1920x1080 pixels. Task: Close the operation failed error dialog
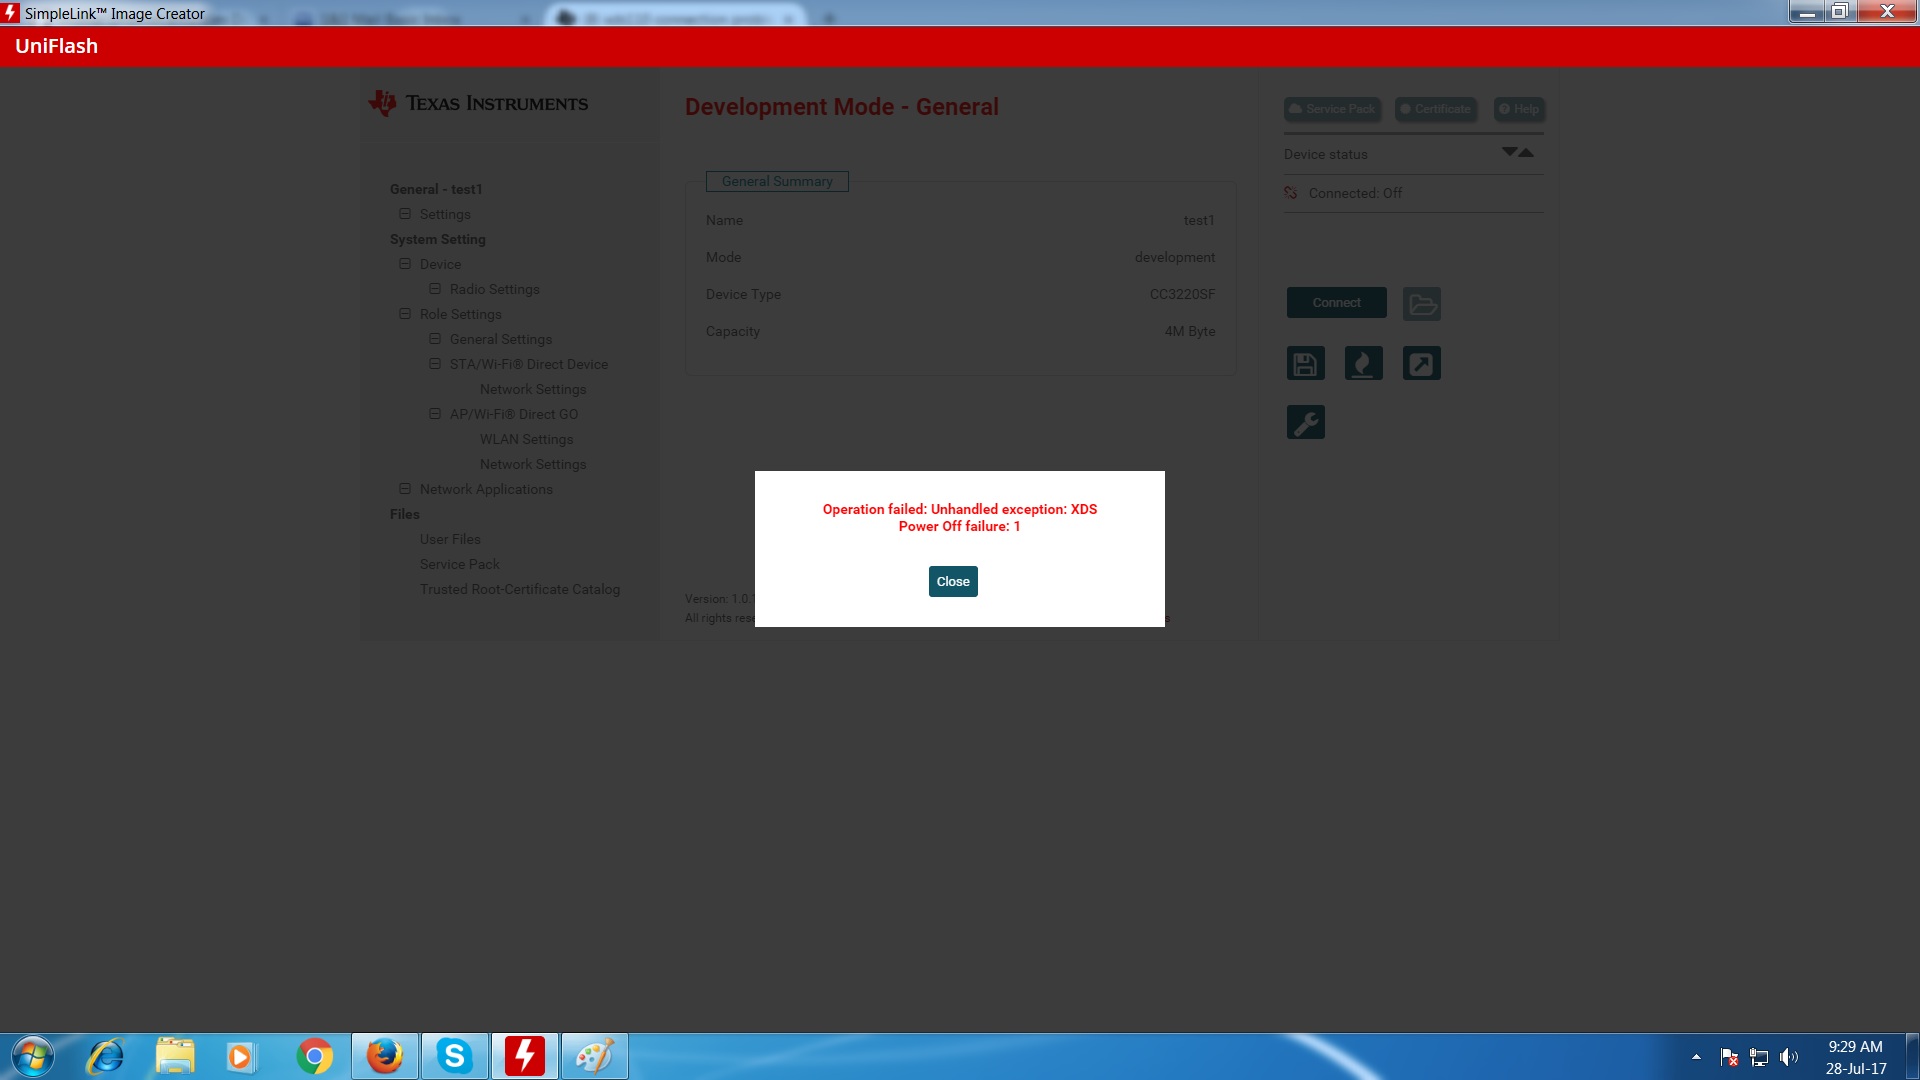(x=952, y=581)
